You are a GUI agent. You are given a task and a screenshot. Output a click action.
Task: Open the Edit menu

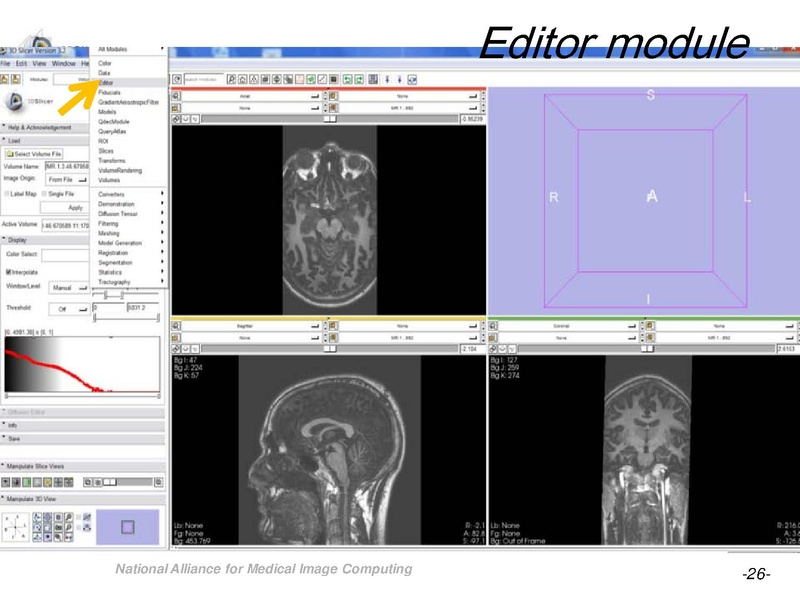(21, 63)
